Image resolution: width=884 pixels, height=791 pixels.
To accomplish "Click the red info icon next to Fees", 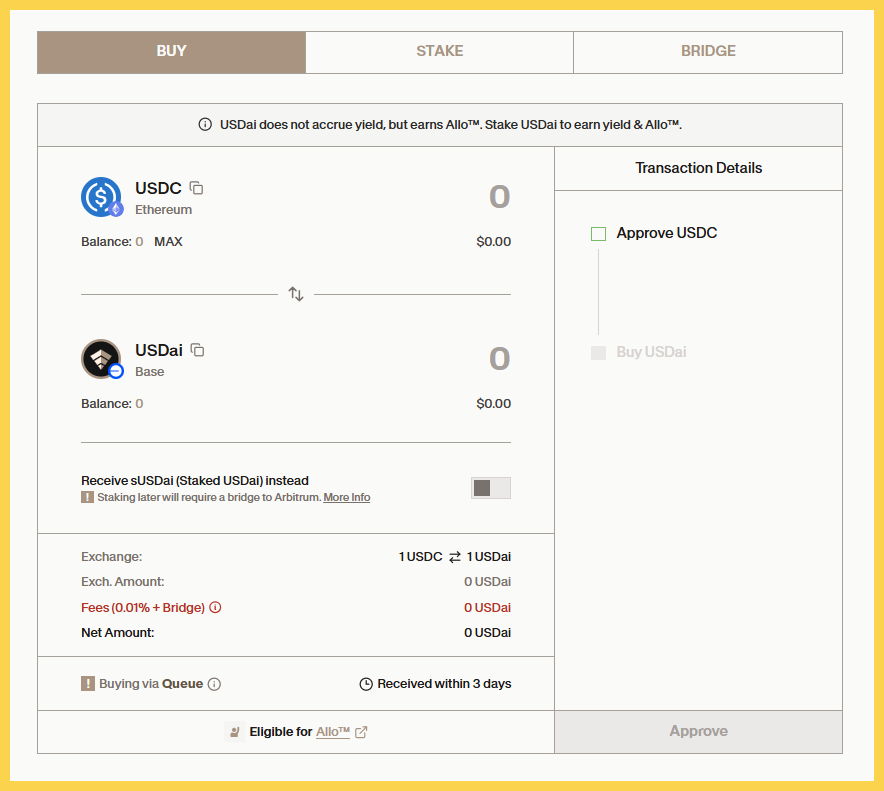I will tap(215, 607).
